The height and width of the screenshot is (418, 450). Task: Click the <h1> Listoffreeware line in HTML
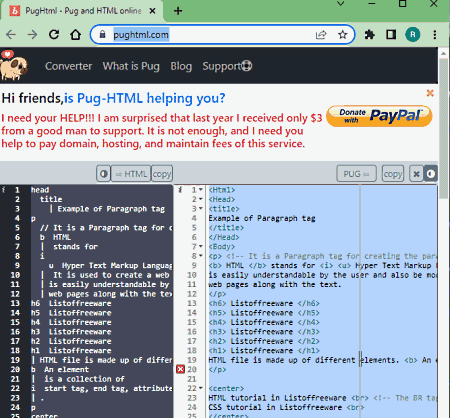click(x=264, y=351)
